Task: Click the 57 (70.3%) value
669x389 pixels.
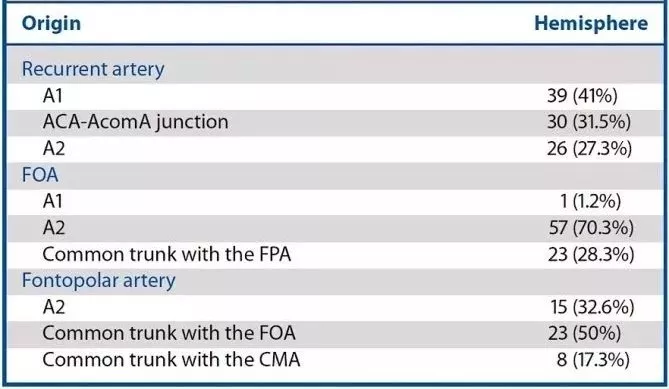Action: tap(591, 228)
